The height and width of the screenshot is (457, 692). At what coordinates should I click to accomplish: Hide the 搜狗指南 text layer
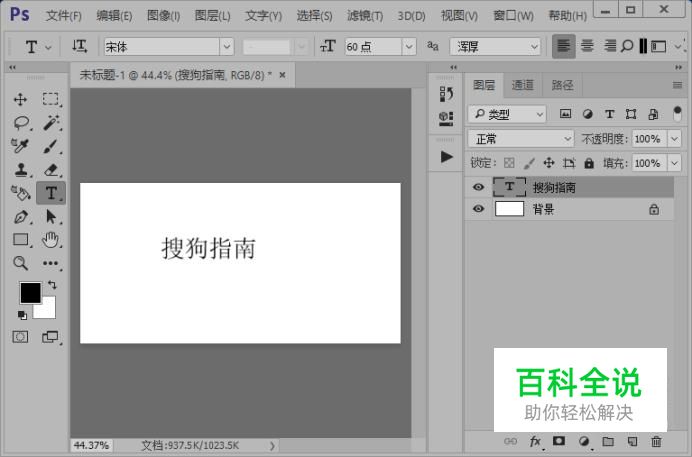point(478,187)
